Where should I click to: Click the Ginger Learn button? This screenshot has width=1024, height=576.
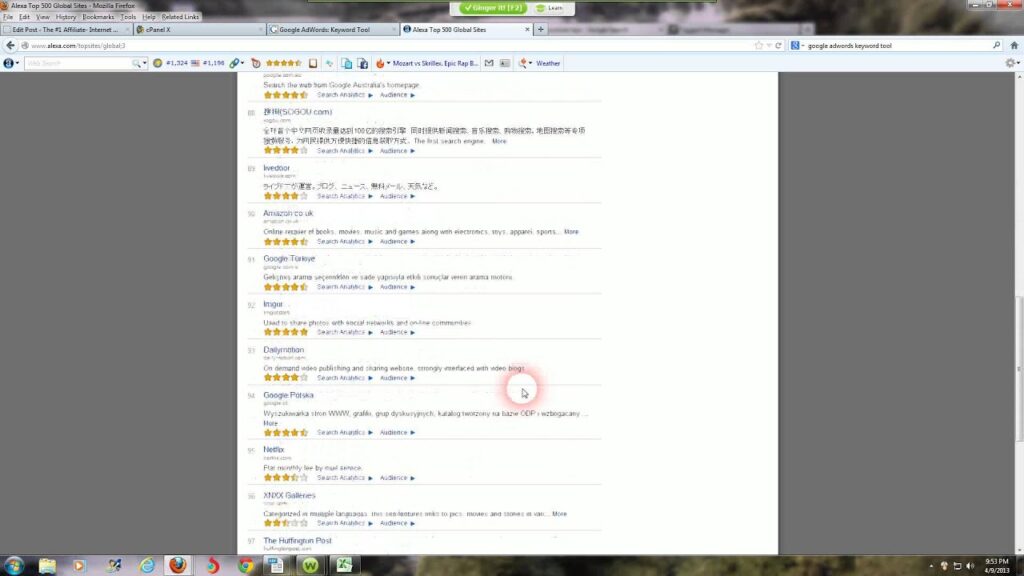coord(550,8)
